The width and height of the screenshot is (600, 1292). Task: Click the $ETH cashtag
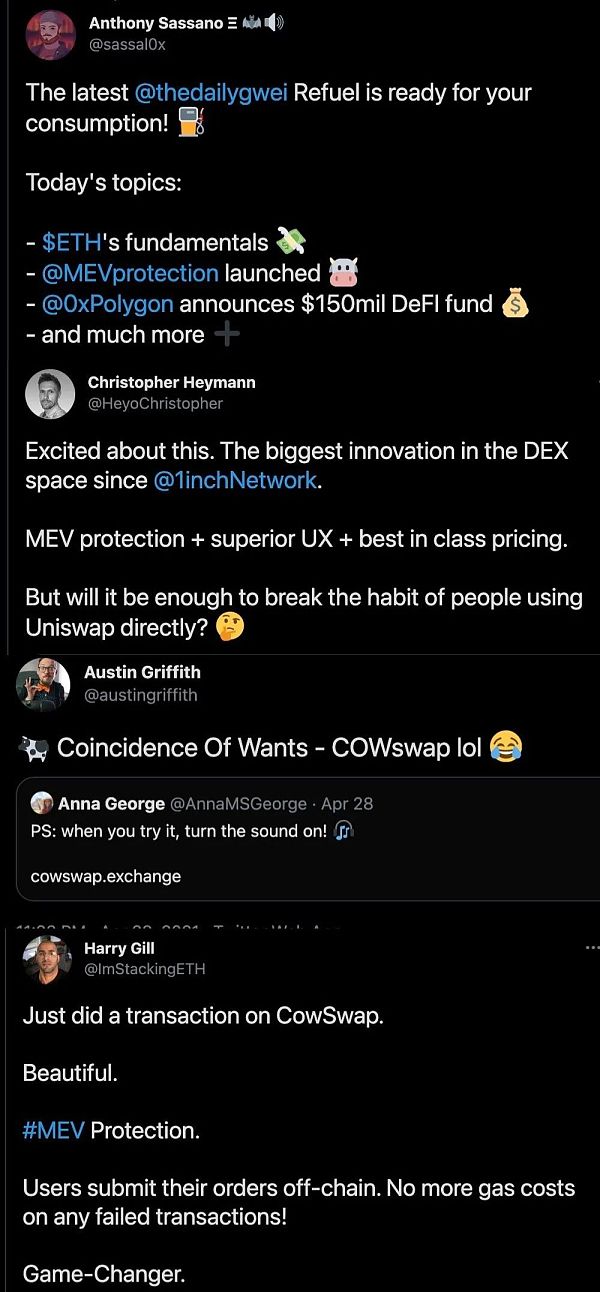coord(71,242)
